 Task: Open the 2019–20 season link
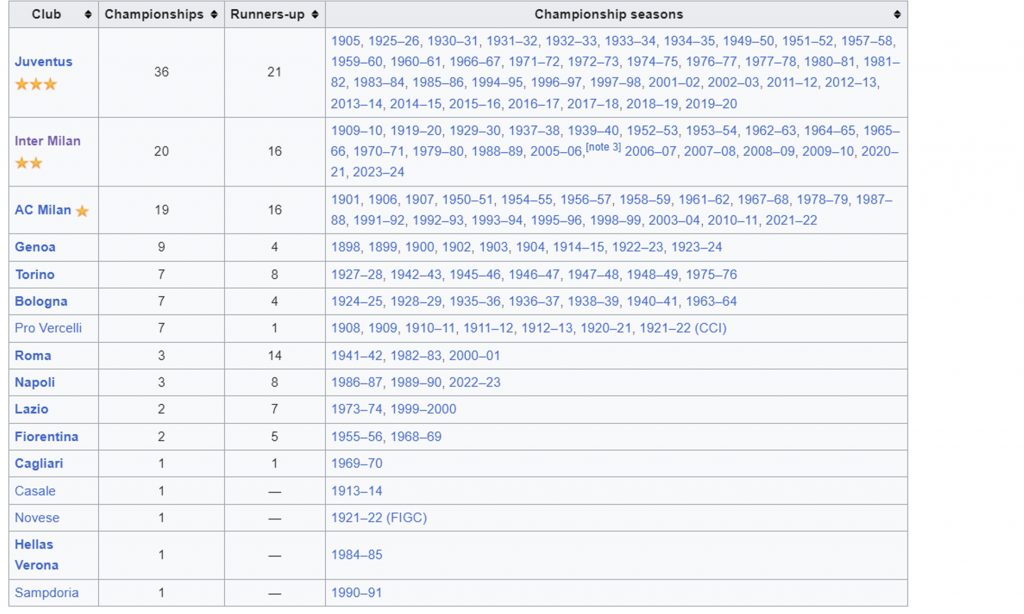[711, 103]
